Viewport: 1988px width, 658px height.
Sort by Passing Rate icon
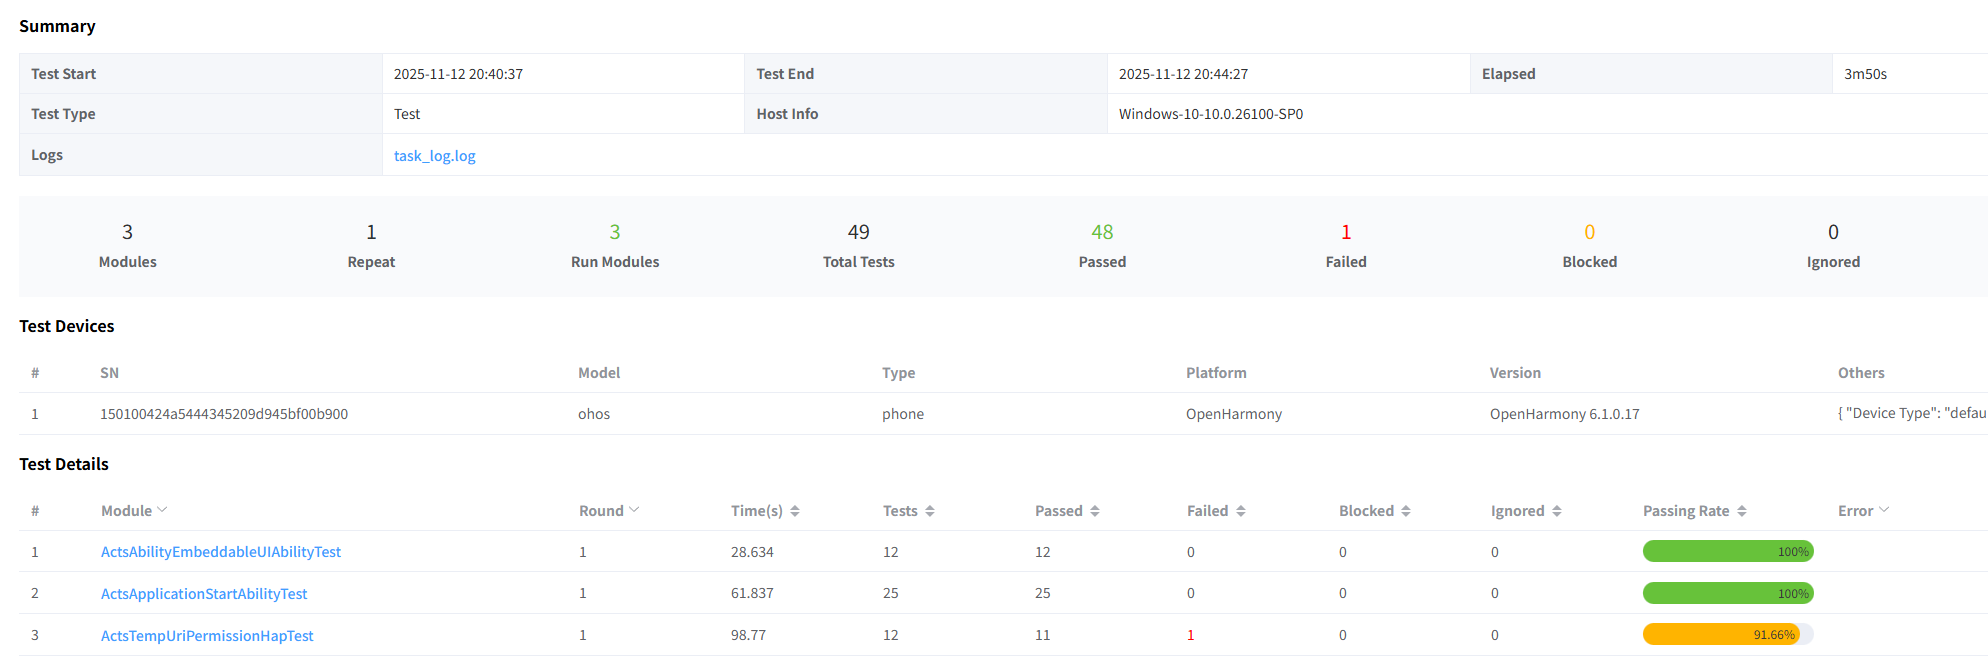1742,511
